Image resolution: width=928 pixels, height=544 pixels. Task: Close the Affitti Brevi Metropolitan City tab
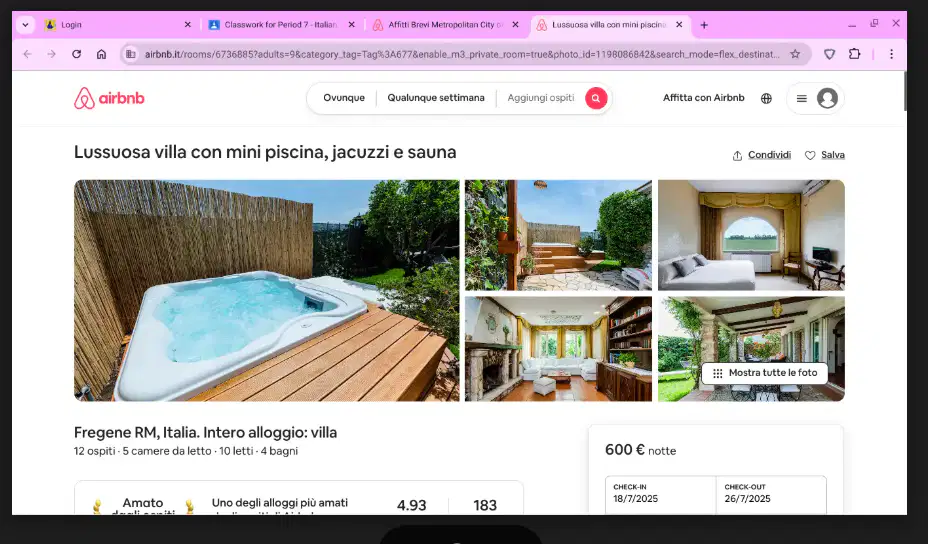(515, 25)
